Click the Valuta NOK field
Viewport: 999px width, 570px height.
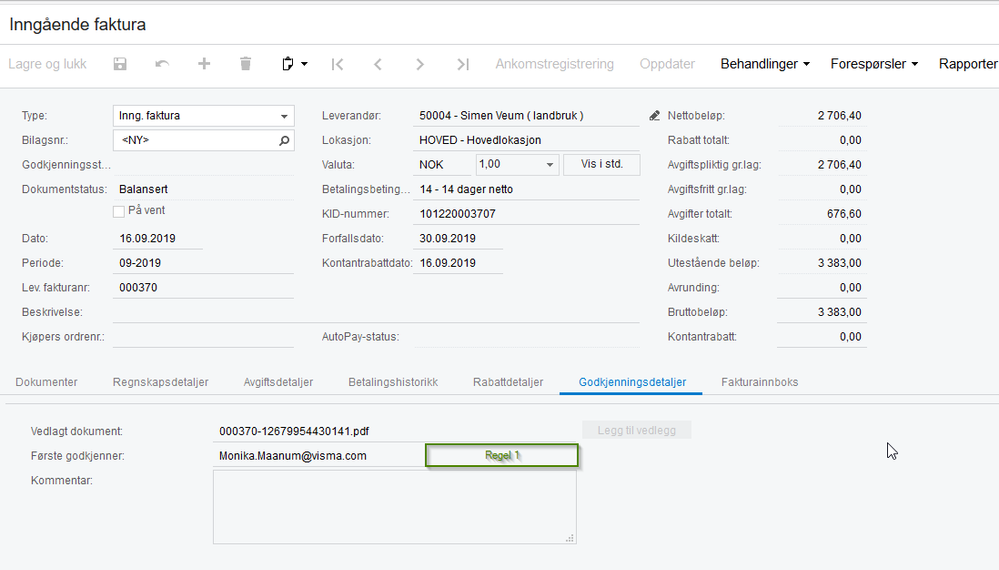tap(442, 165)
